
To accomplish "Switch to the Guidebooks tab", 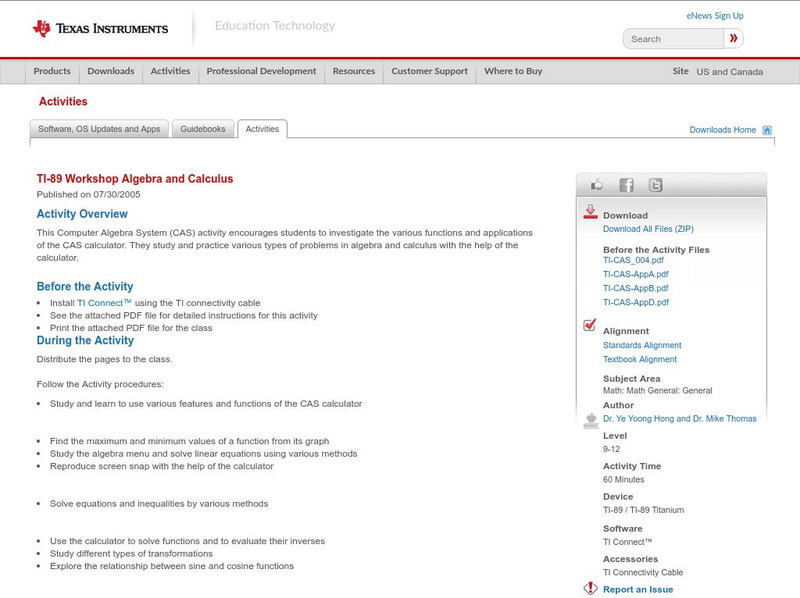I will click(x=203, y=129).
